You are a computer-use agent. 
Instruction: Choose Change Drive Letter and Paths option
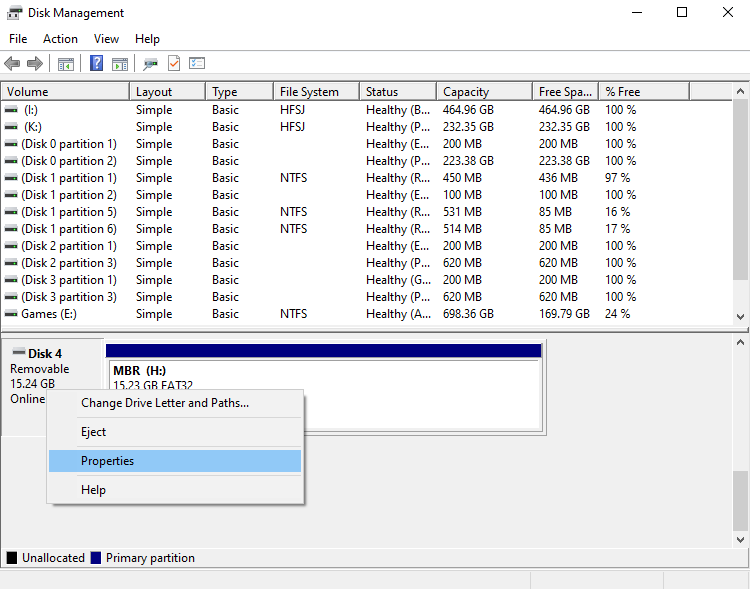pyautogui.click(x=165, y=403)
